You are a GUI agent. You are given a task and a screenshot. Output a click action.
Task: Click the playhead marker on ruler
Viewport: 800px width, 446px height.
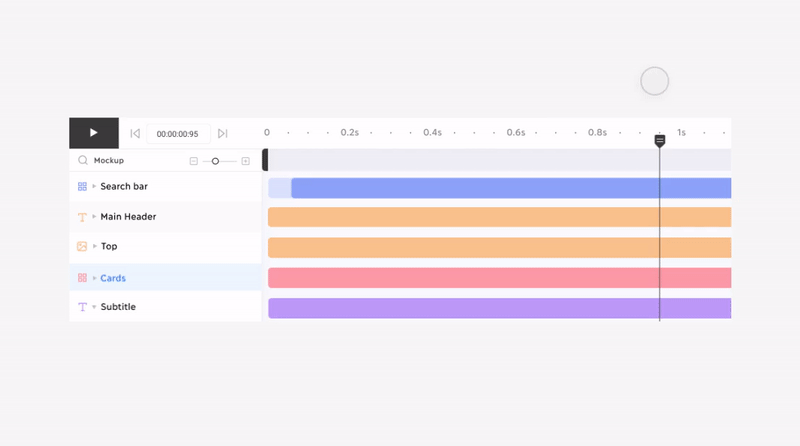point(660,140)
